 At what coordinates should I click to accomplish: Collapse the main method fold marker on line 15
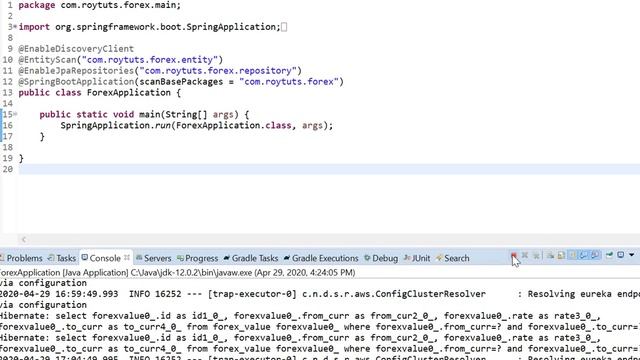pyautogui.click(x=15, y=114)
